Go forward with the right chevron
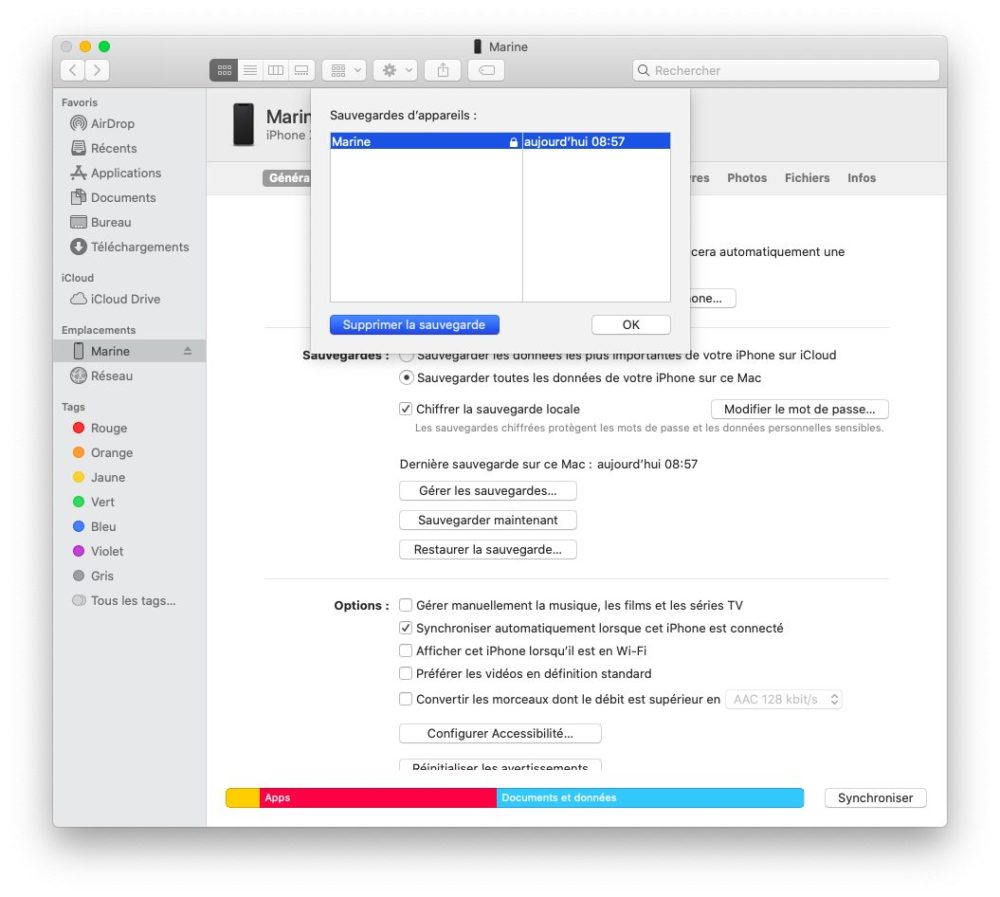 [97, 70]
